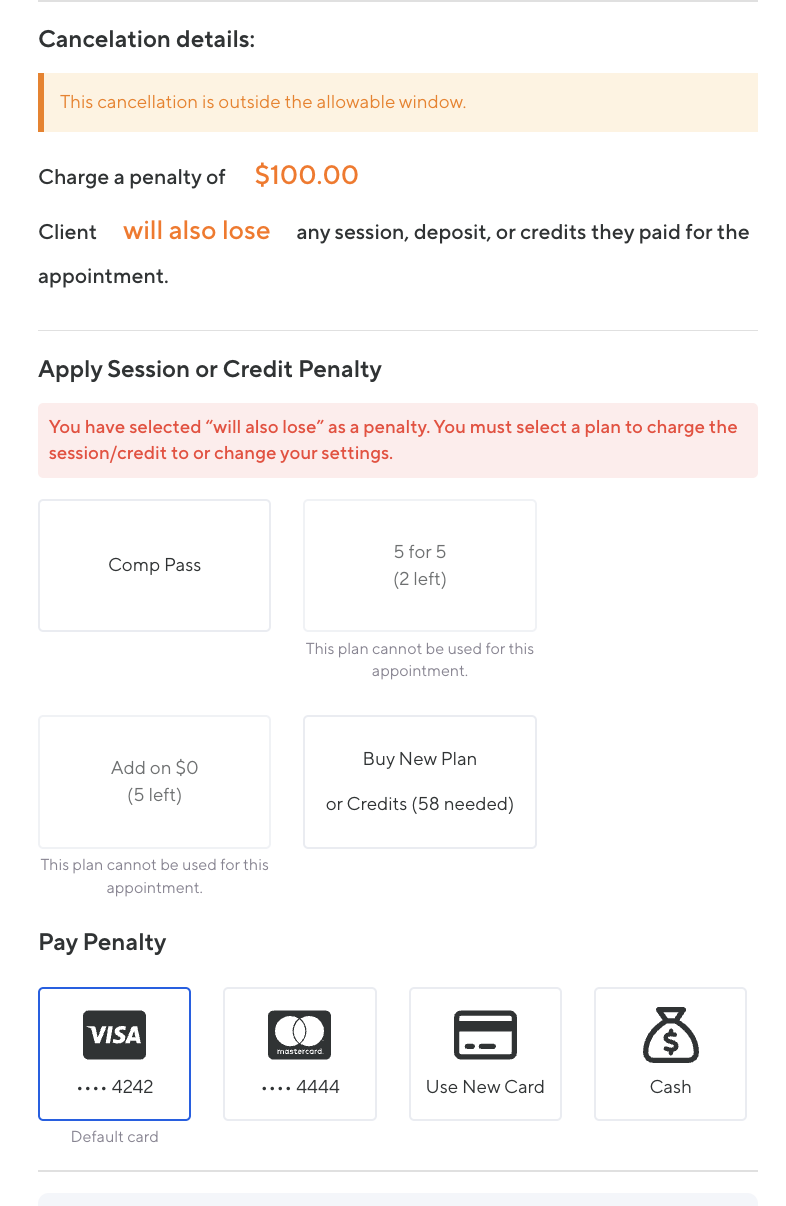Screen dimensions: 786x1206
Task: Click the "Cancelation details:" heading
Action: point(147,40)
